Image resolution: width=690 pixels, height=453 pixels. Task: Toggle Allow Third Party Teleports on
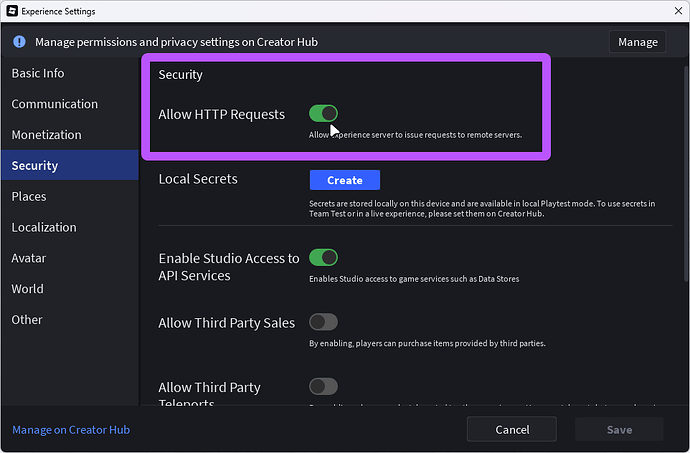[x=323, y=386]
